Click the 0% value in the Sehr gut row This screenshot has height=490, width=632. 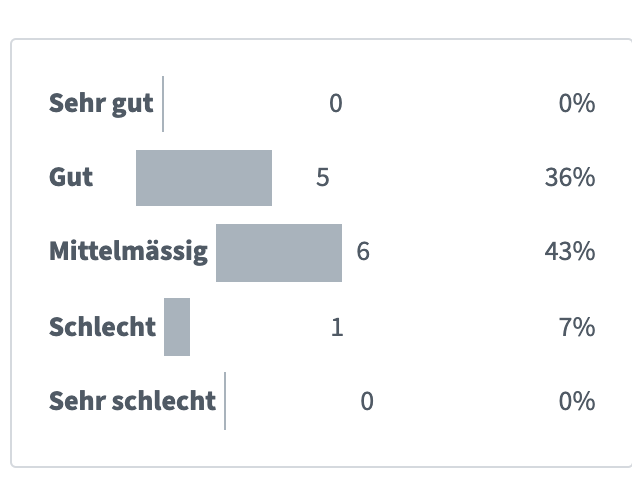point(577,104)
